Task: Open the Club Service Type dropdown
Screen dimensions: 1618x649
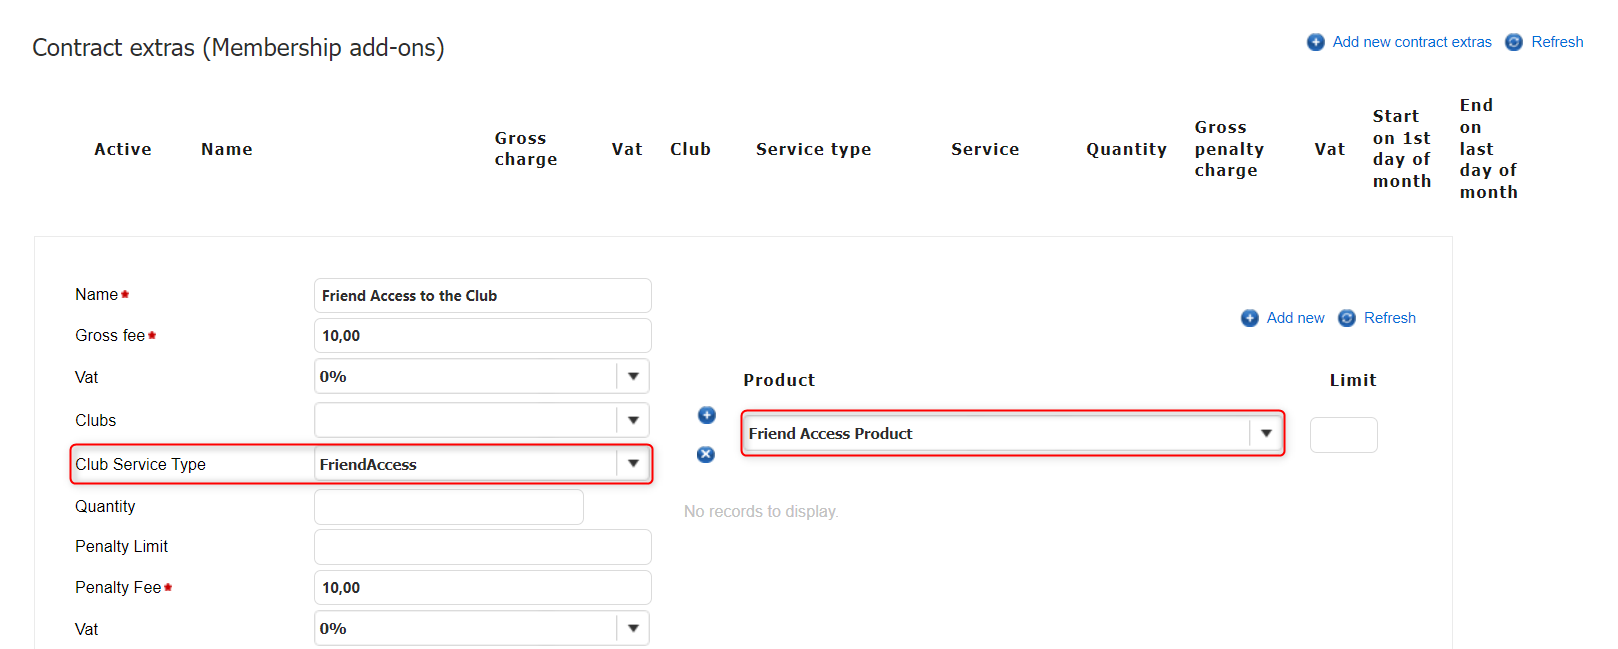Action: (x=633, y=464)
